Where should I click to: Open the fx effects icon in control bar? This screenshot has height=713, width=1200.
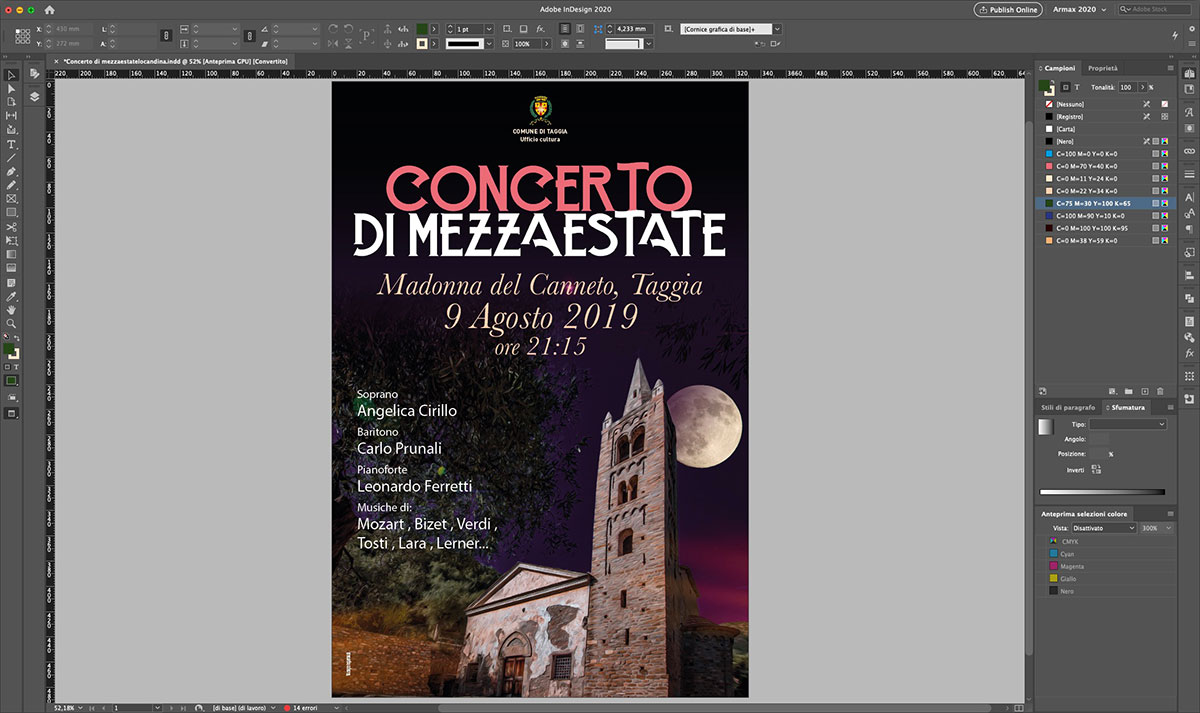coord(540,29)
